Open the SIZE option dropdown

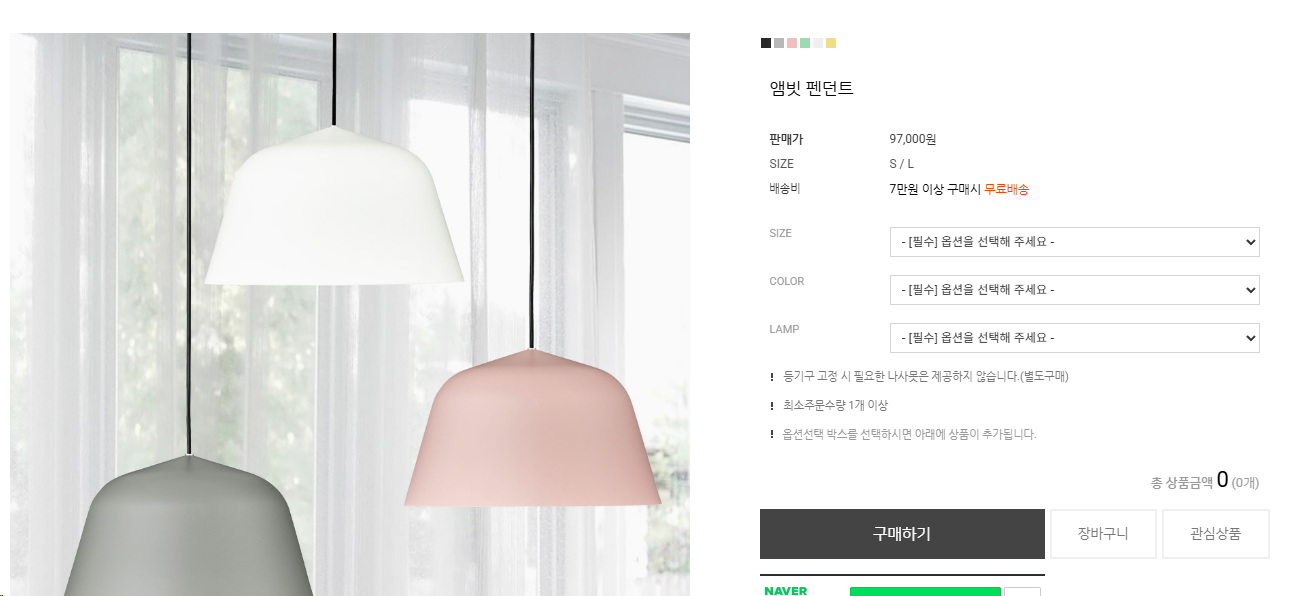[1074, 242]
